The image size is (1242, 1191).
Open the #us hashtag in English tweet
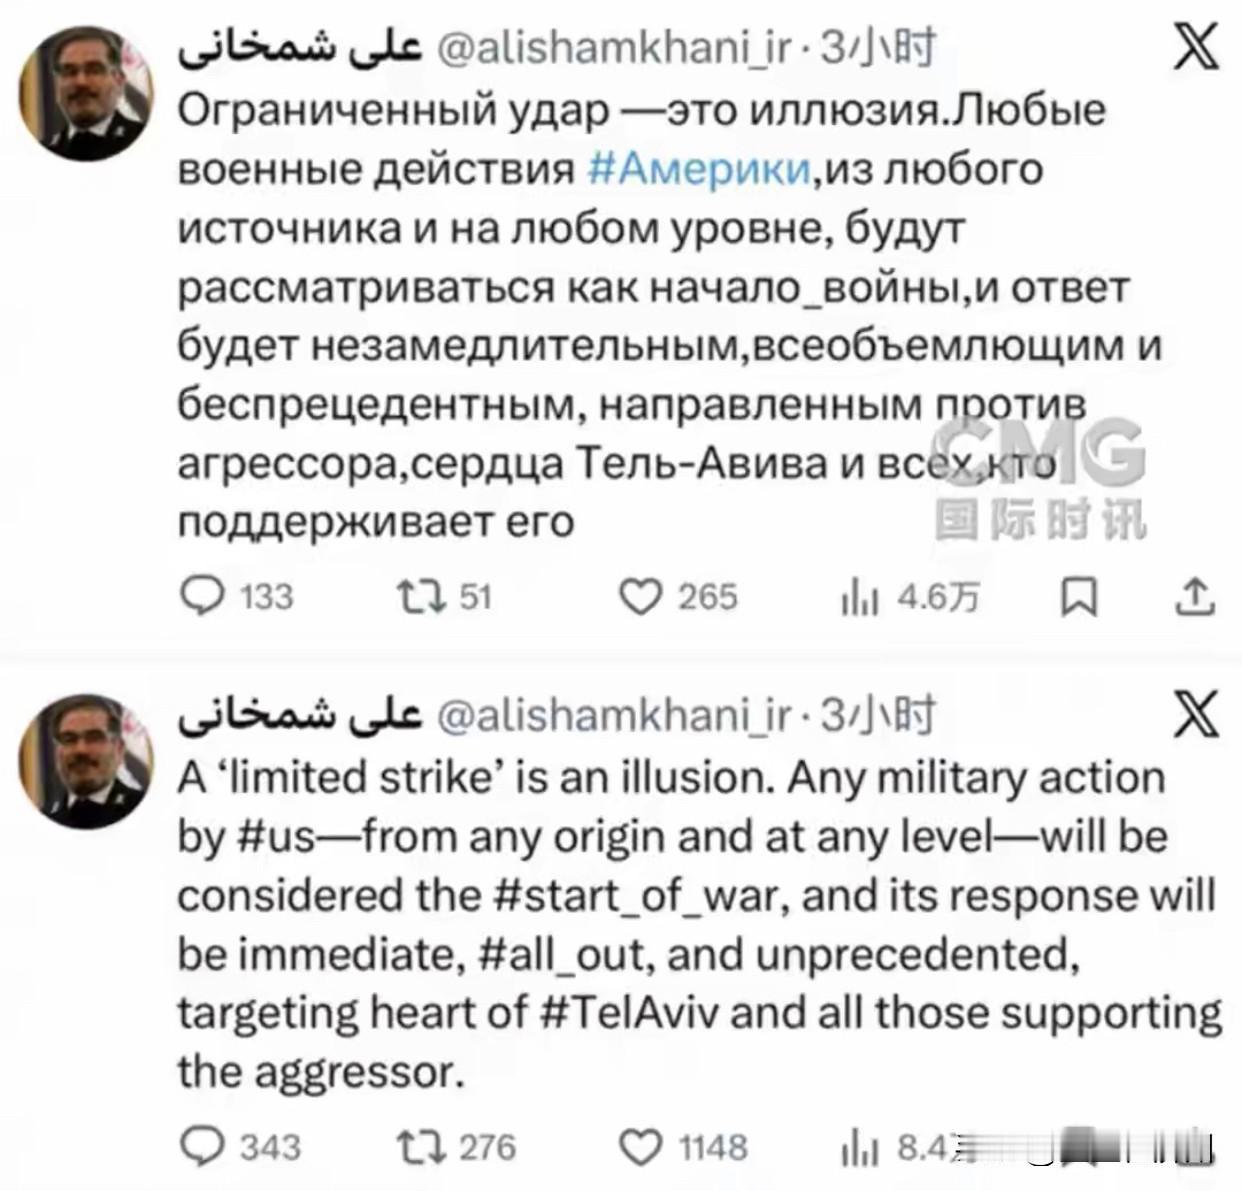[264, 836]
